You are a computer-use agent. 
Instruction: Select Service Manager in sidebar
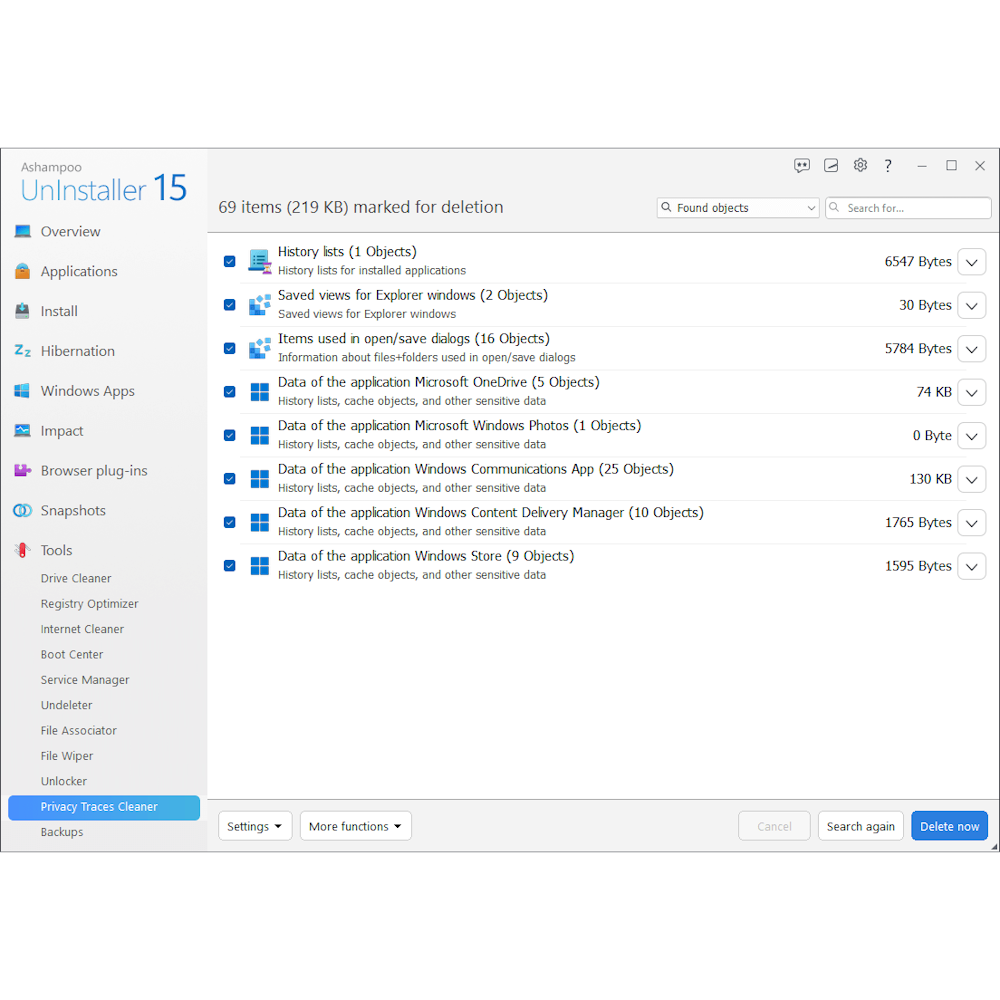click(x=85, y=680)
